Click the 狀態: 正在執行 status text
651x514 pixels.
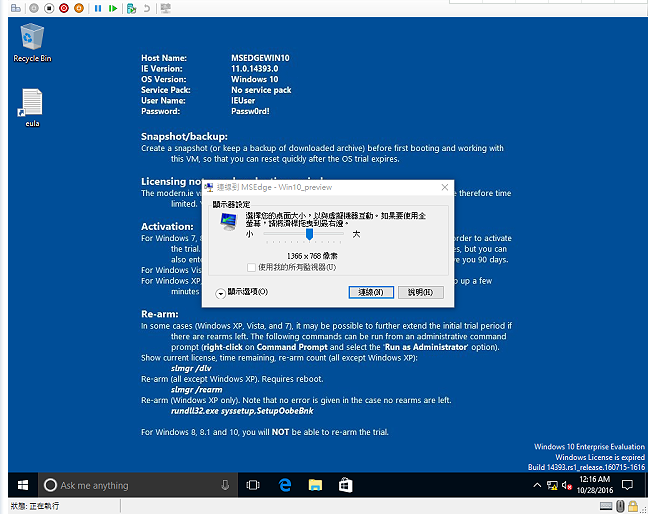pyautogui.click(x=34, y=506)
